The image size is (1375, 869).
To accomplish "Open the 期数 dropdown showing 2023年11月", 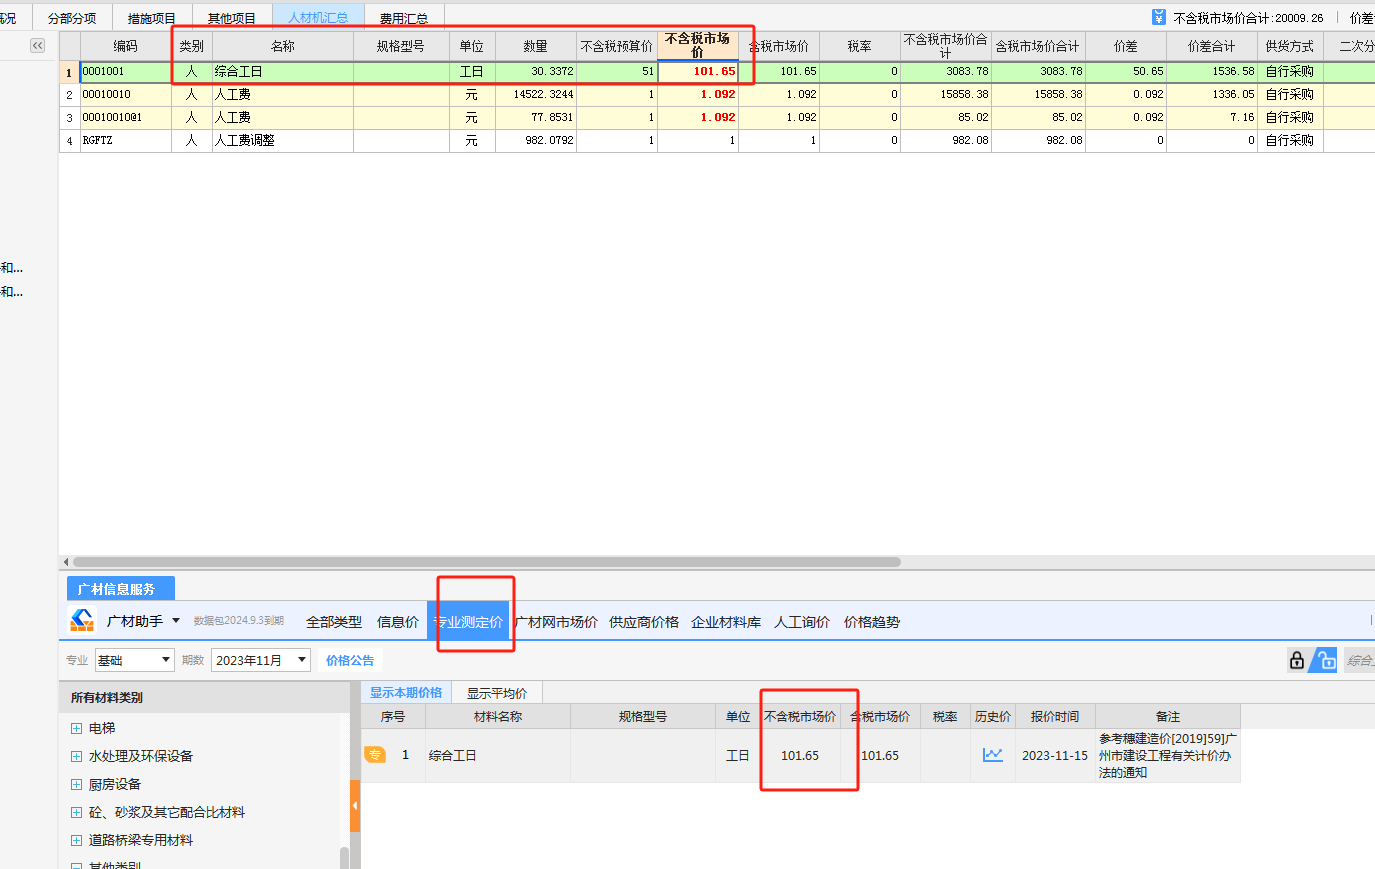I will pos(260,660).
